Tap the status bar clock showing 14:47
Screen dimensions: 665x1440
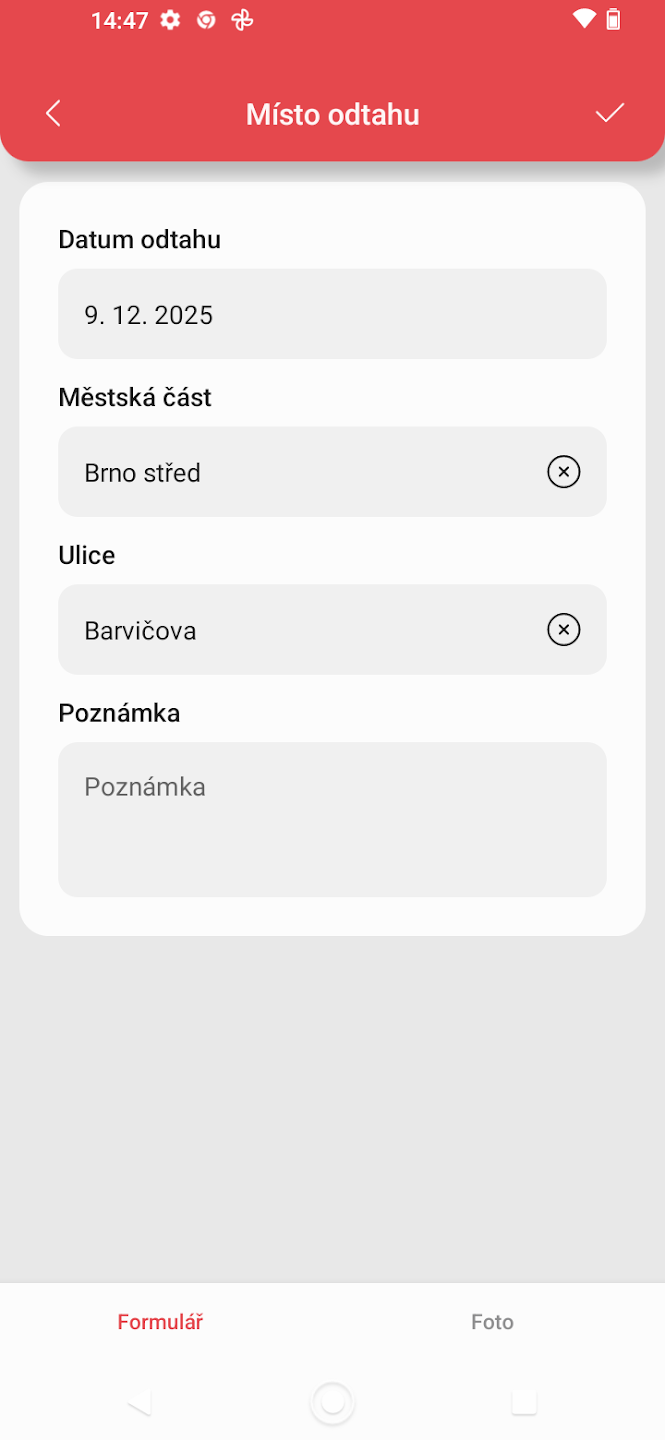click(x=119, y=20)
